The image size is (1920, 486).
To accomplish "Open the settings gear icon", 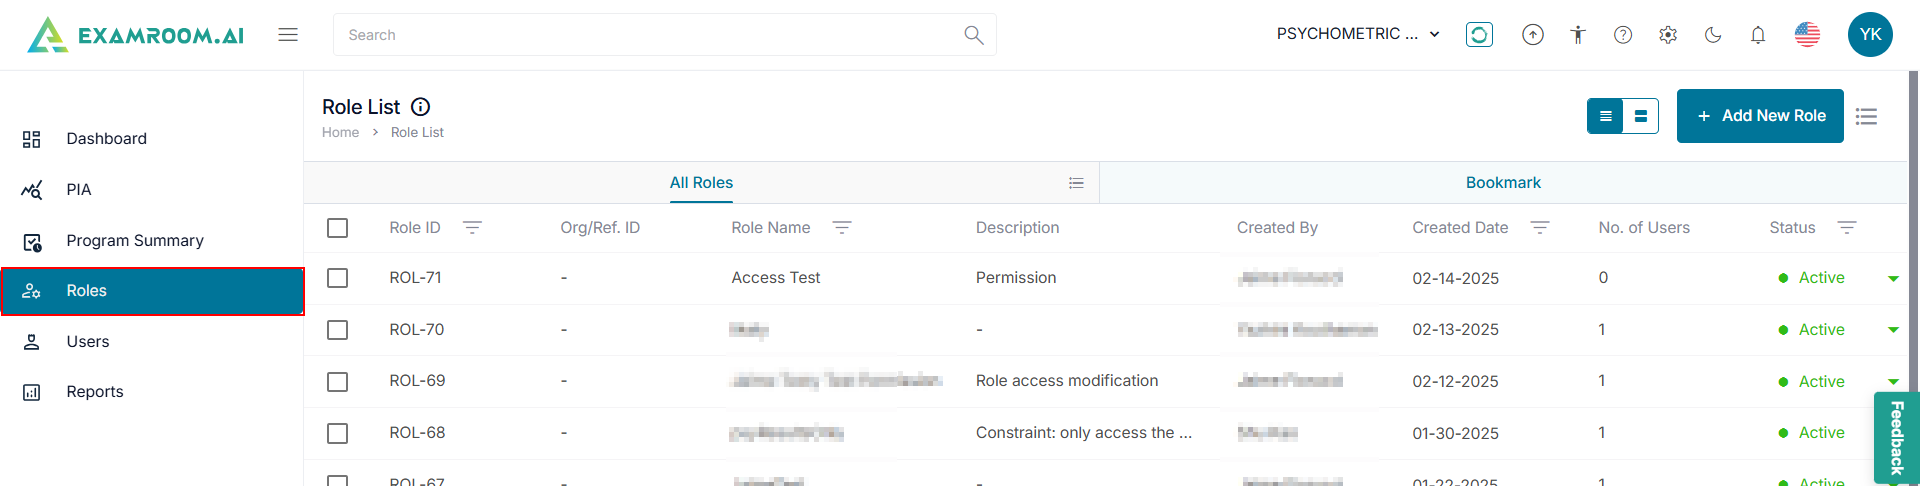I will pyautogui.click(x=1668, y=35).
